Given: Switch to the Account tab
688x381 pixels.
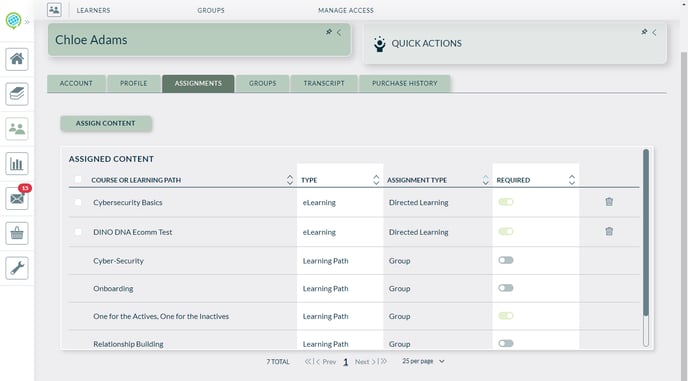Looking at the screenshot, I should pos(76,83).
